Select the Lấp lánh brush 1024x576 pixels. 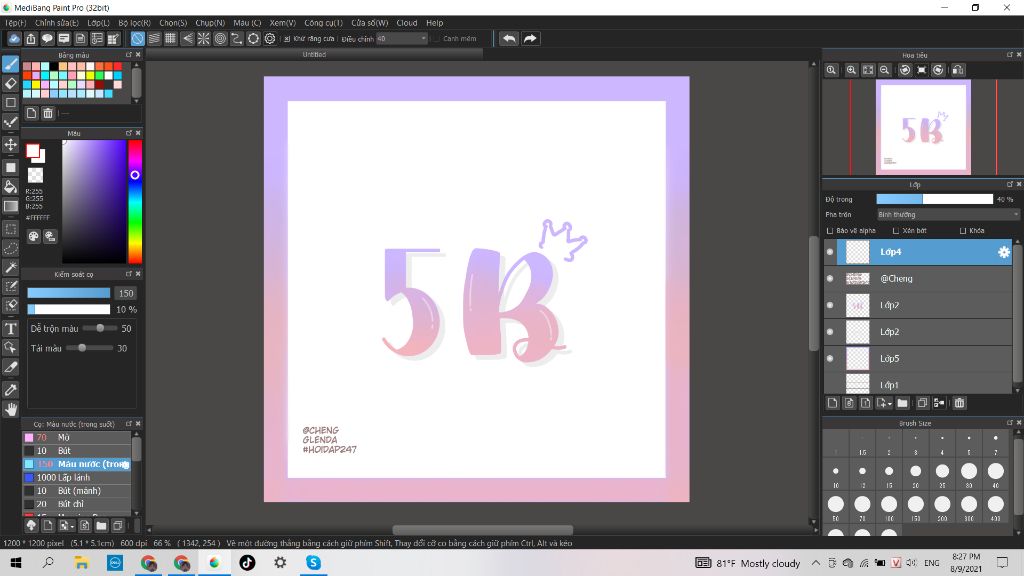tap(77, 477)
